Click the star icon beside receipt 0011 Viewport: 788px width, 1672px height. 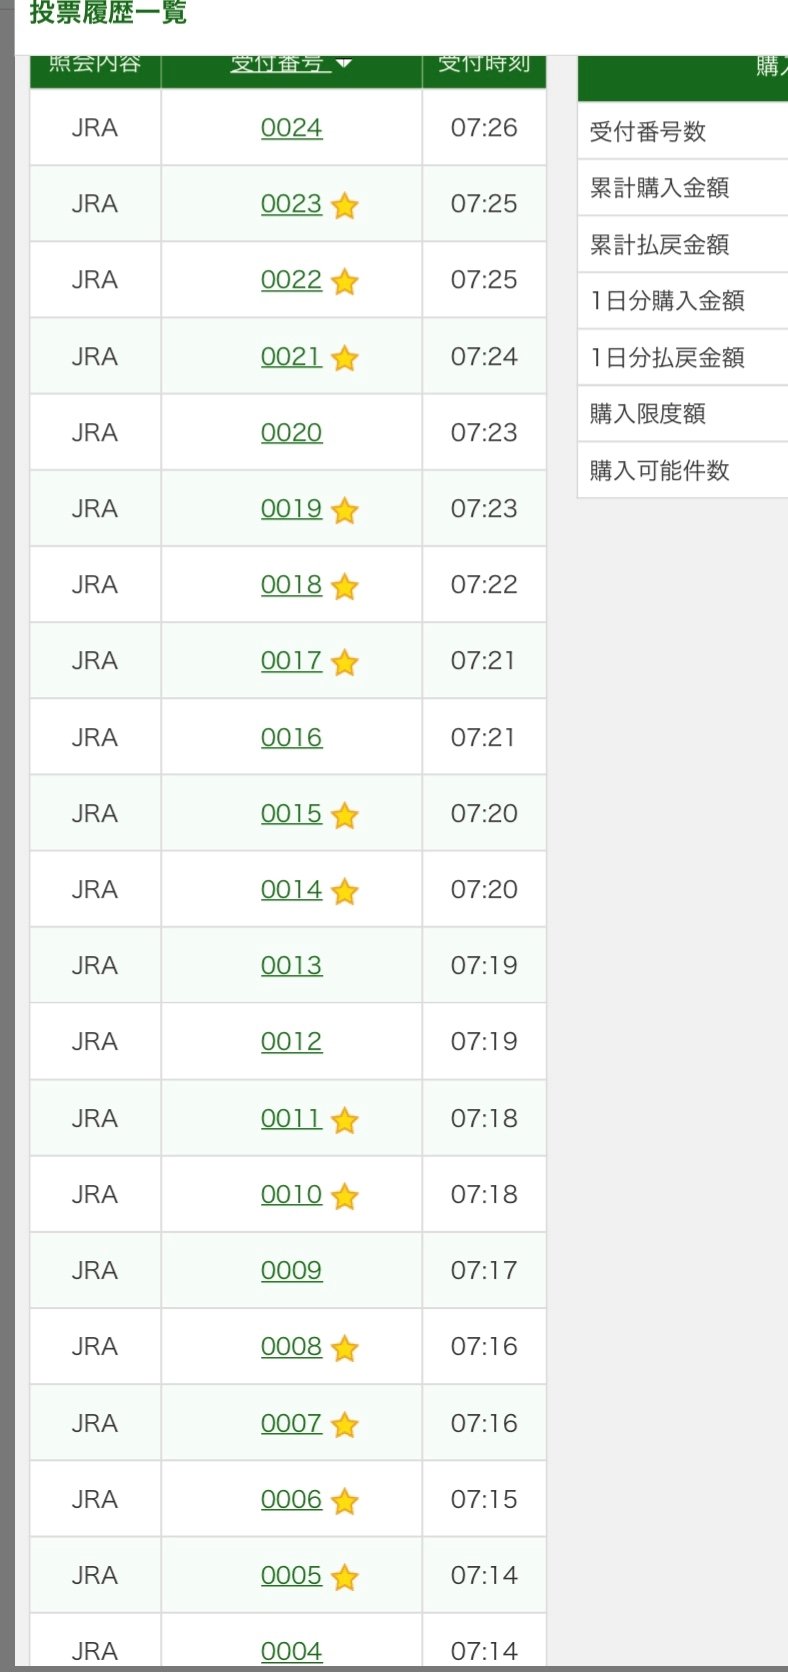pyautogui.click(x=345, y=1121)
